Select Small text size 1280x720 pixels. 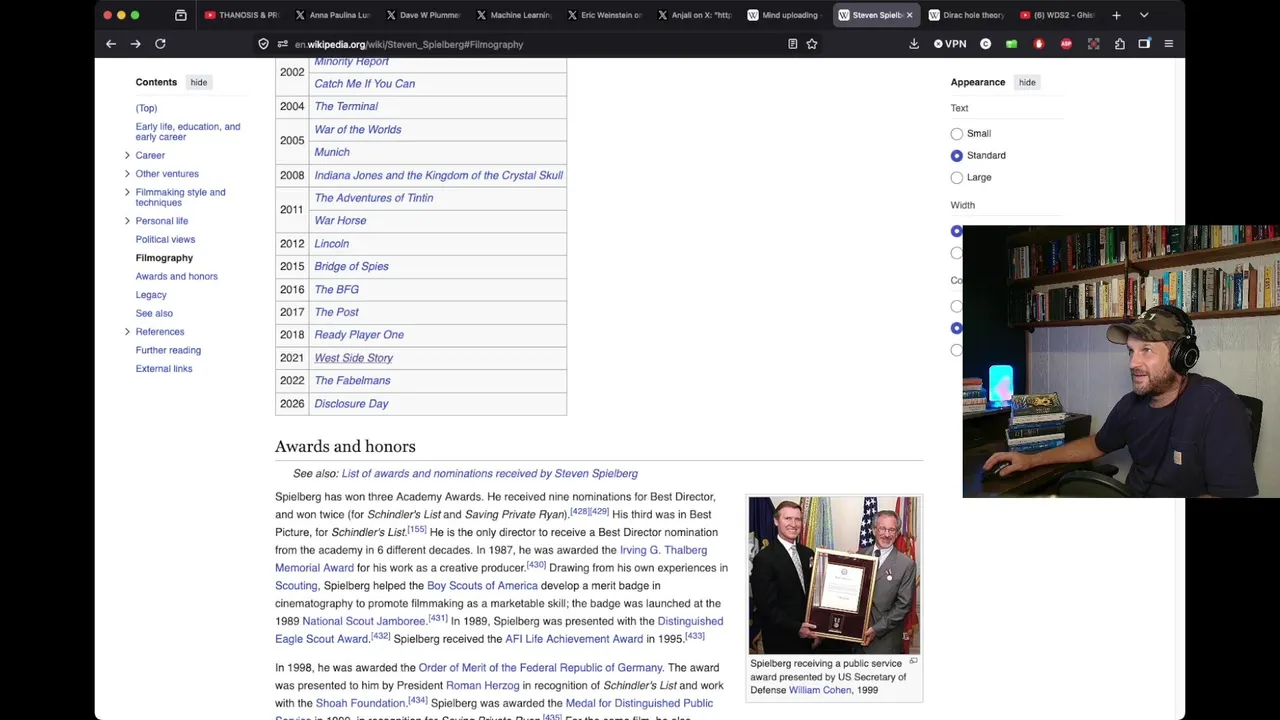tap(957, 133)
